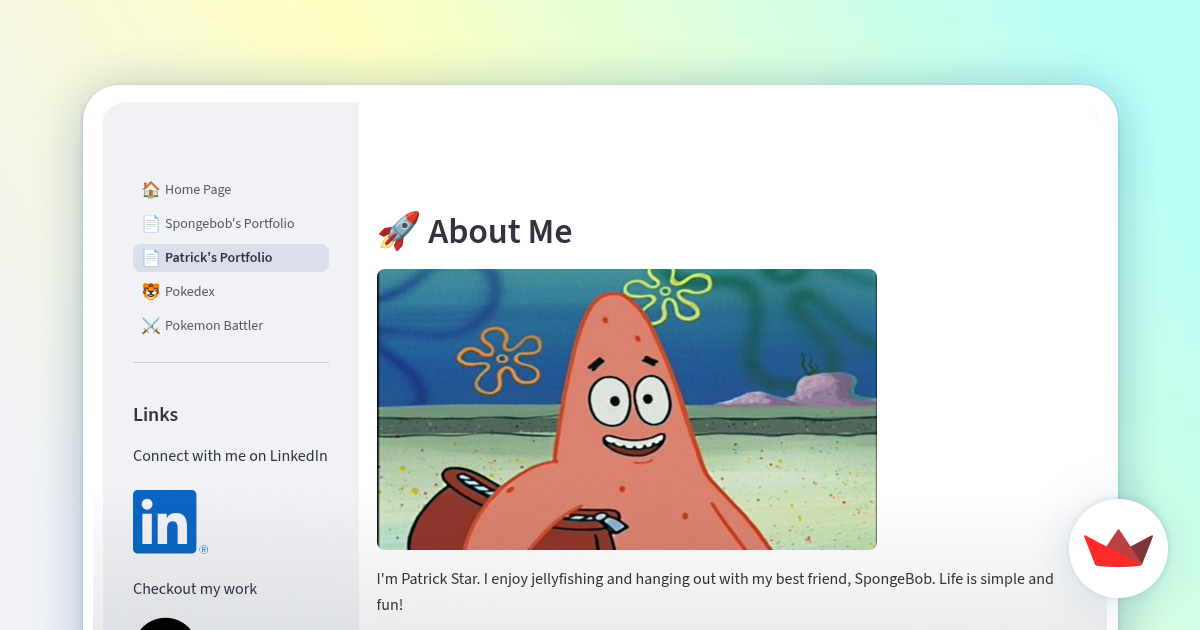Screen dimensions: 1200x630
Task: Click the dark circular icon under Checkout my work
Action: (165, 625)
